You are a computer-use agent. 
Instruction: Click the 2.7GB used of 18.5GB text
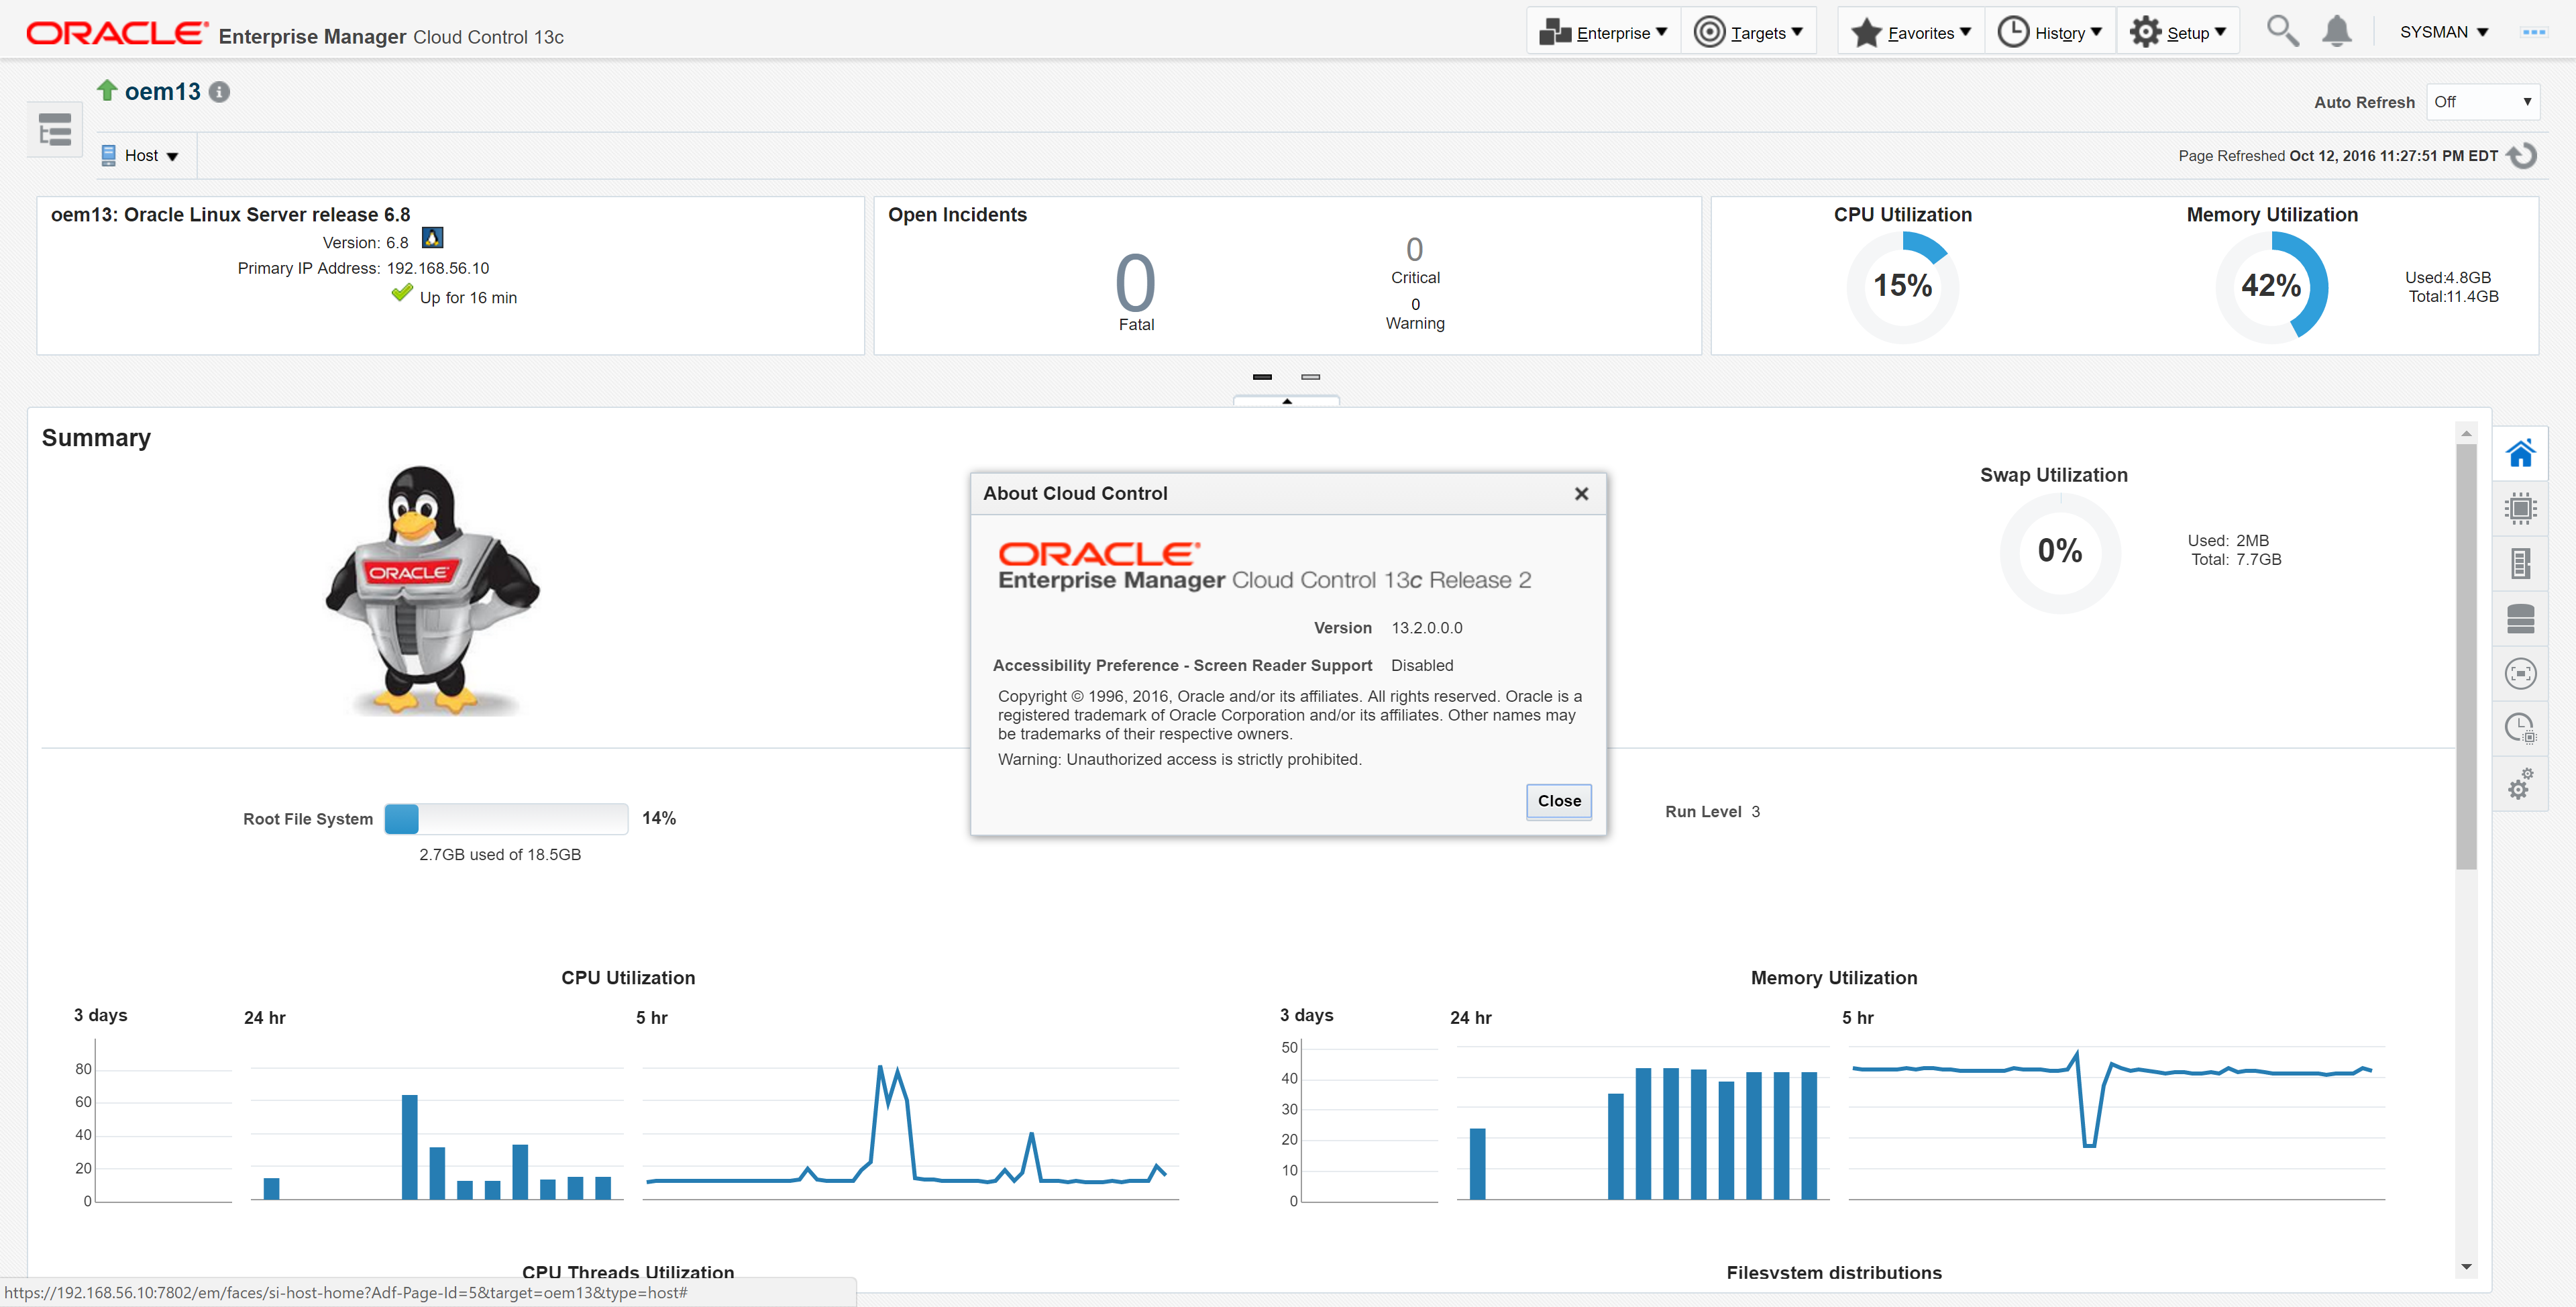500,855
